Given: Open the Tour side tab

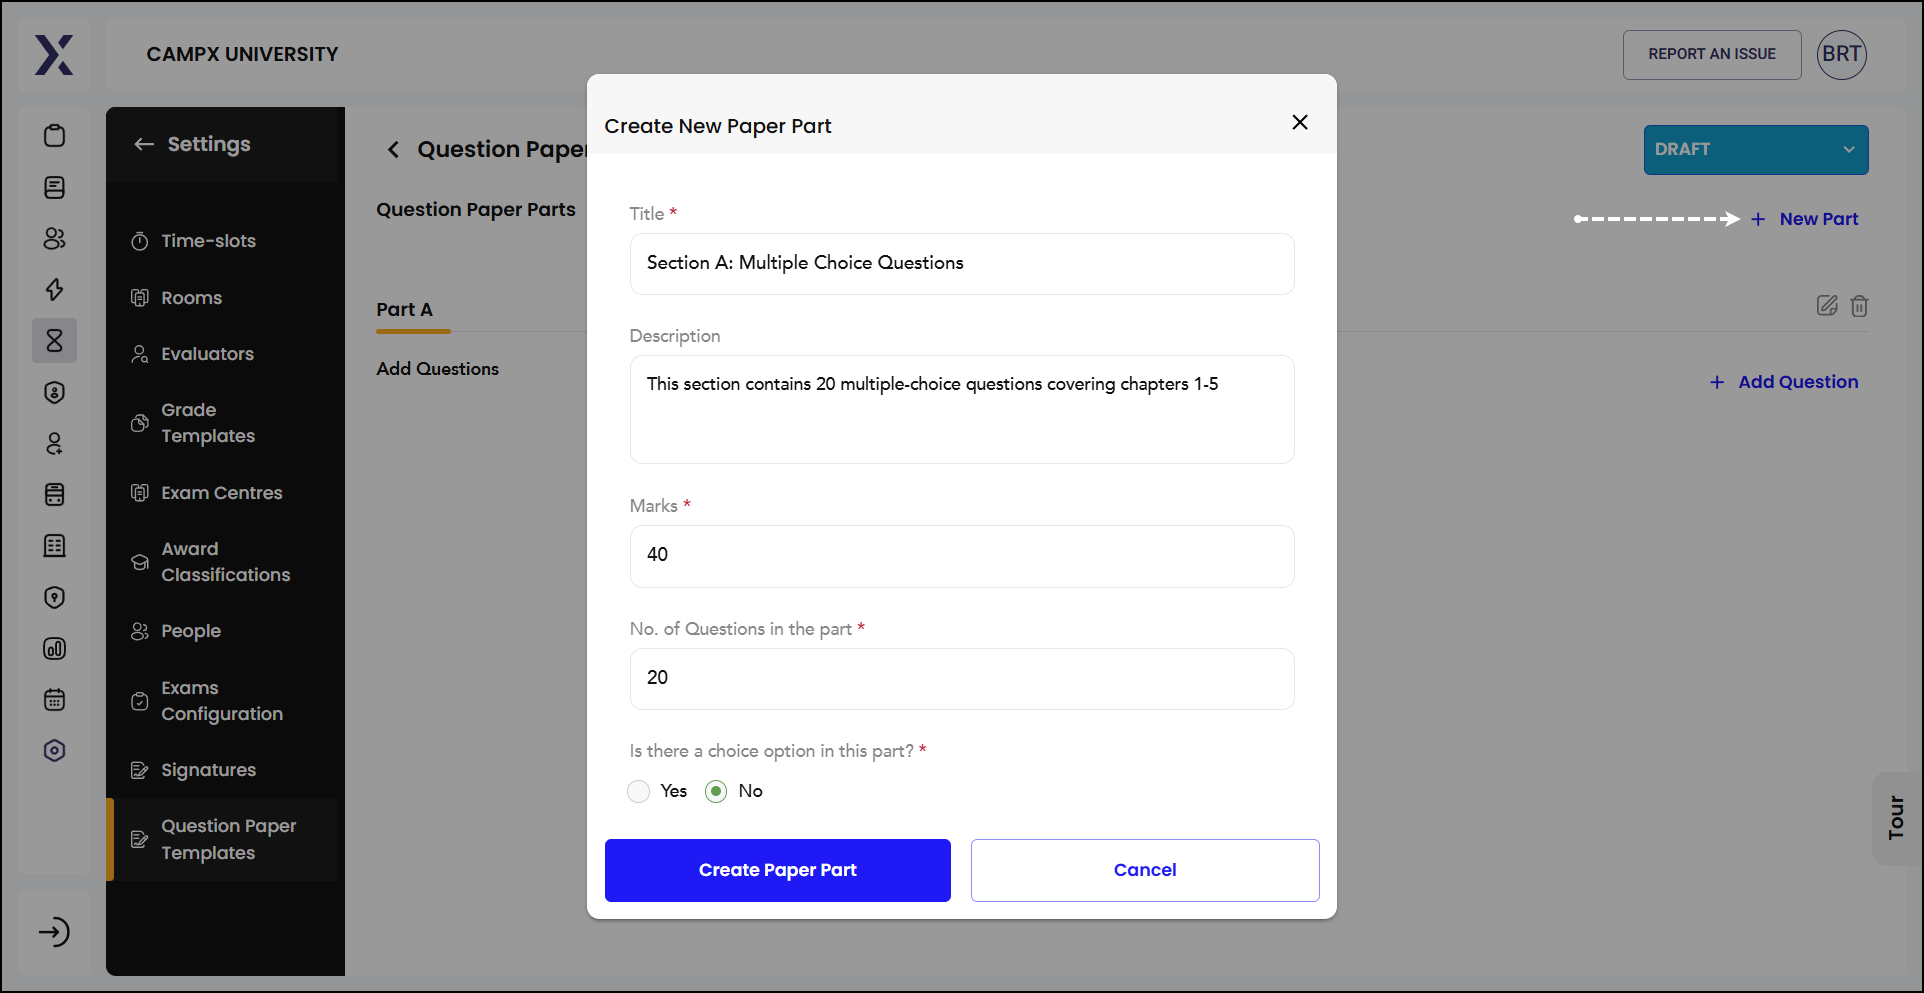Looking at the screenshot, I should pyautogui.click(x=1896, y=818).
